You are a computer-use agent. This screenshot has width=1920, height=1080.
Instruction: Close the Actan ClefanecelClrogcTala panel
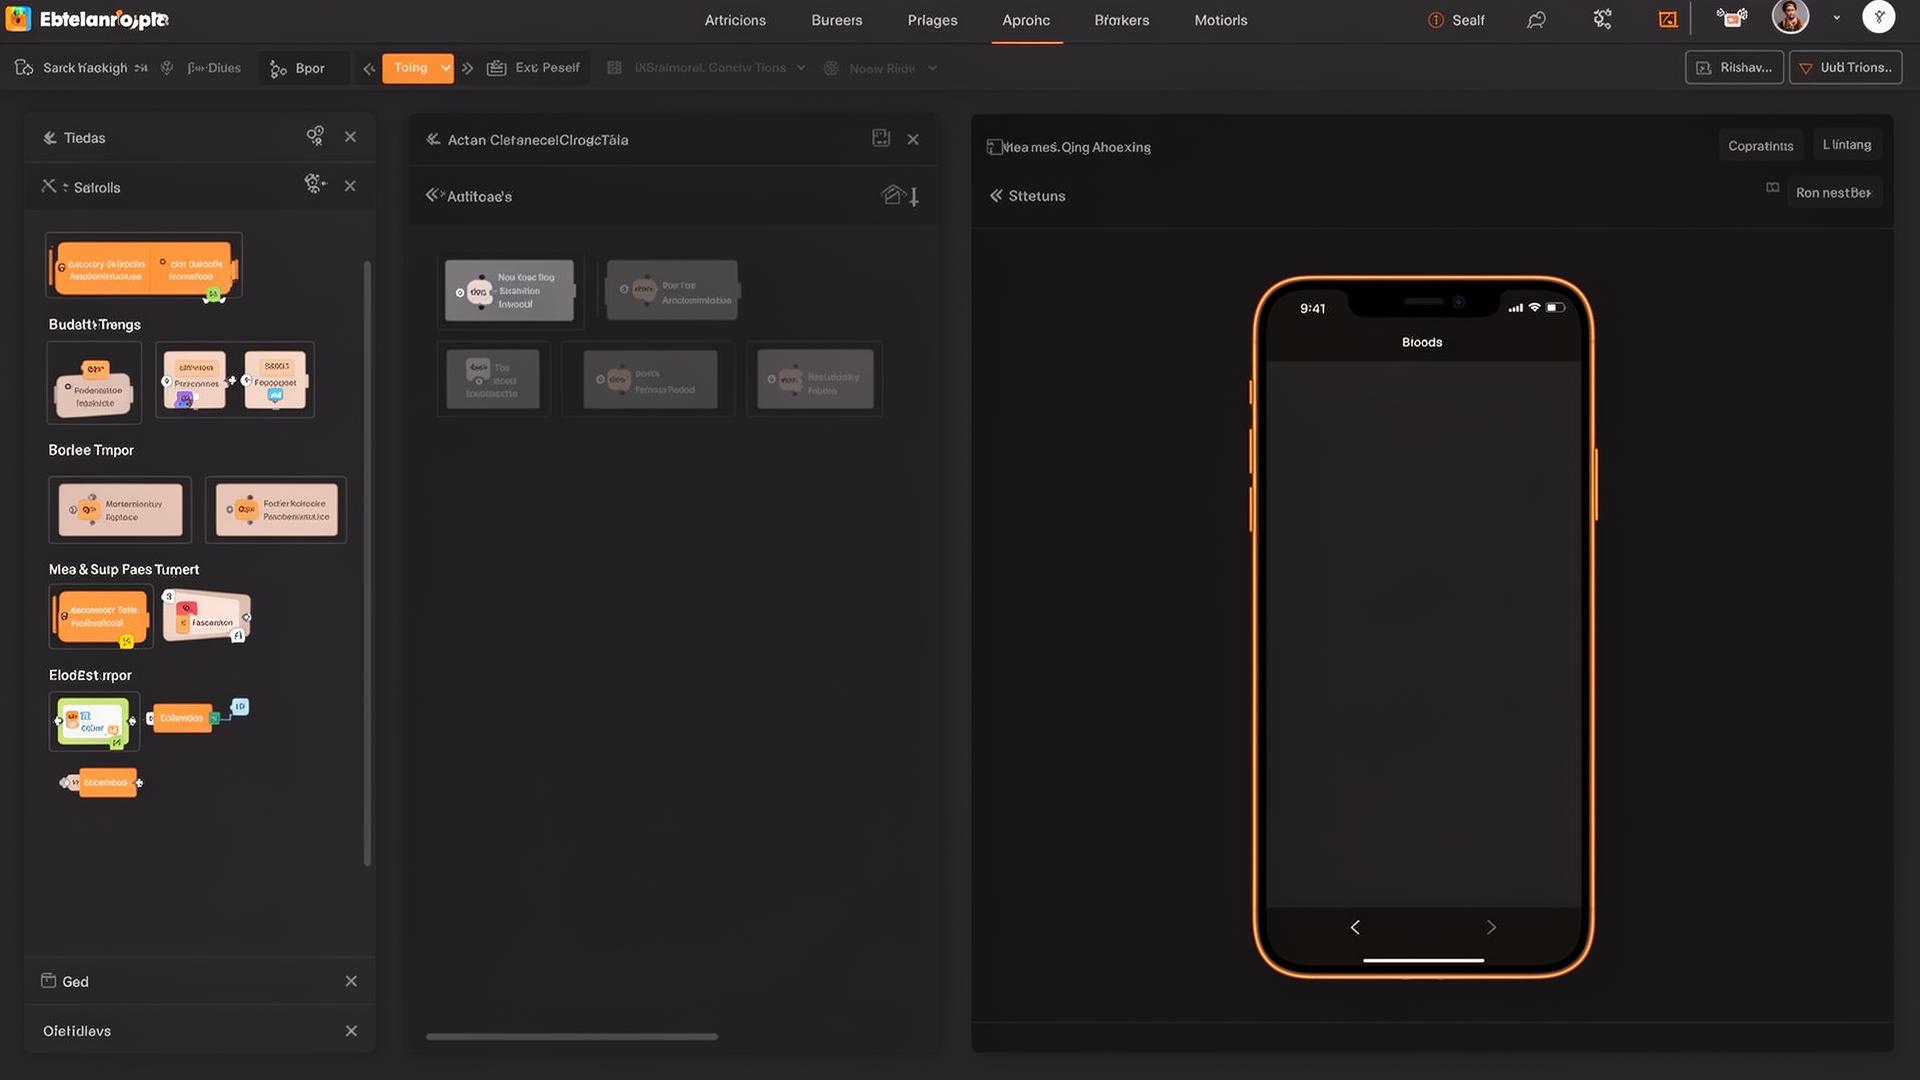coord(913,140)
